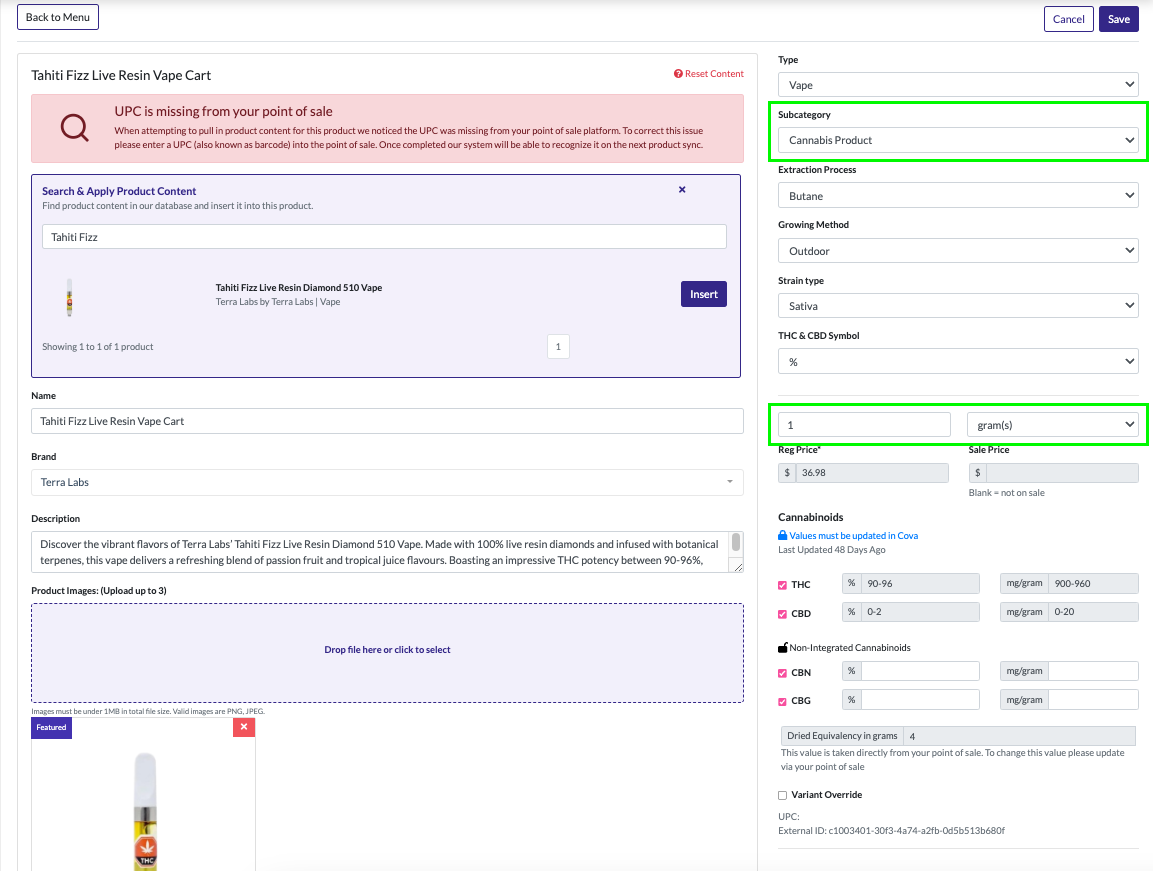Click the quantity field containing 1
Screen dimensions: 1153x871
coord(864,425)
